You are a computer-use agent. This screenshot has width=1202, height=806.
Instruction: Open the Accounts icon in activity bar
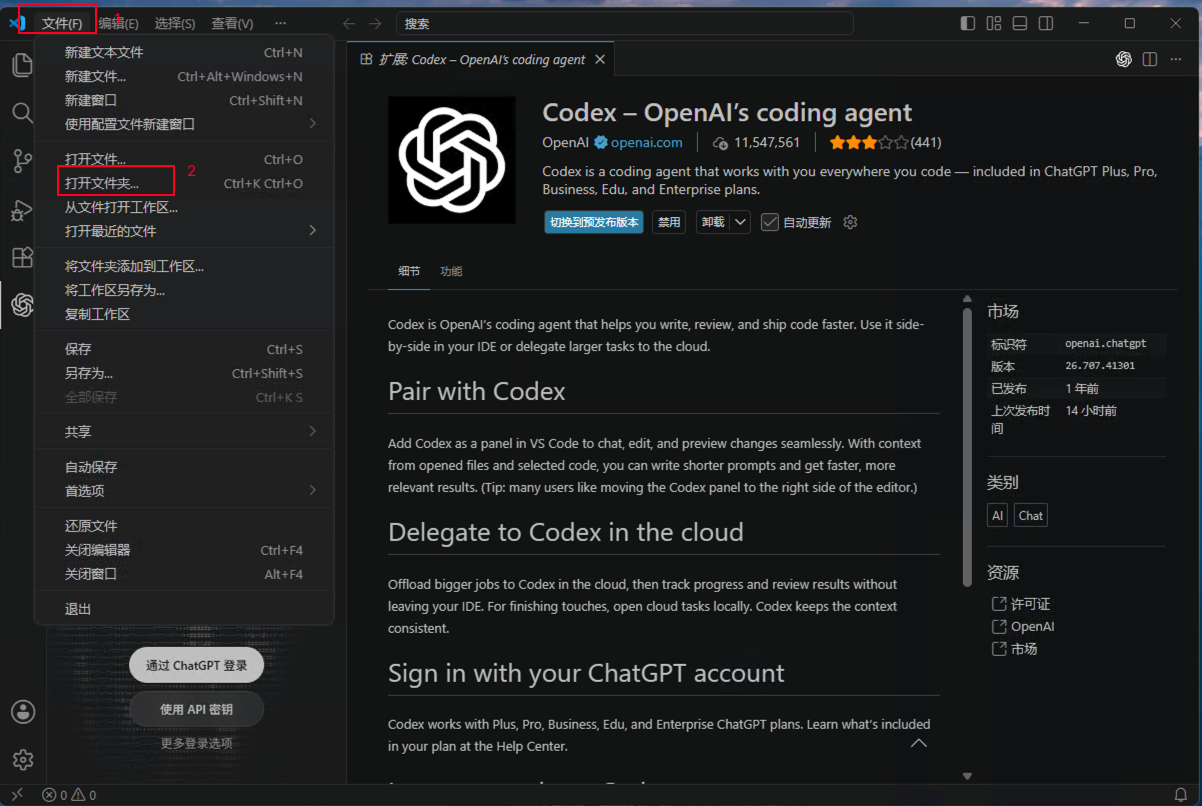22,712
